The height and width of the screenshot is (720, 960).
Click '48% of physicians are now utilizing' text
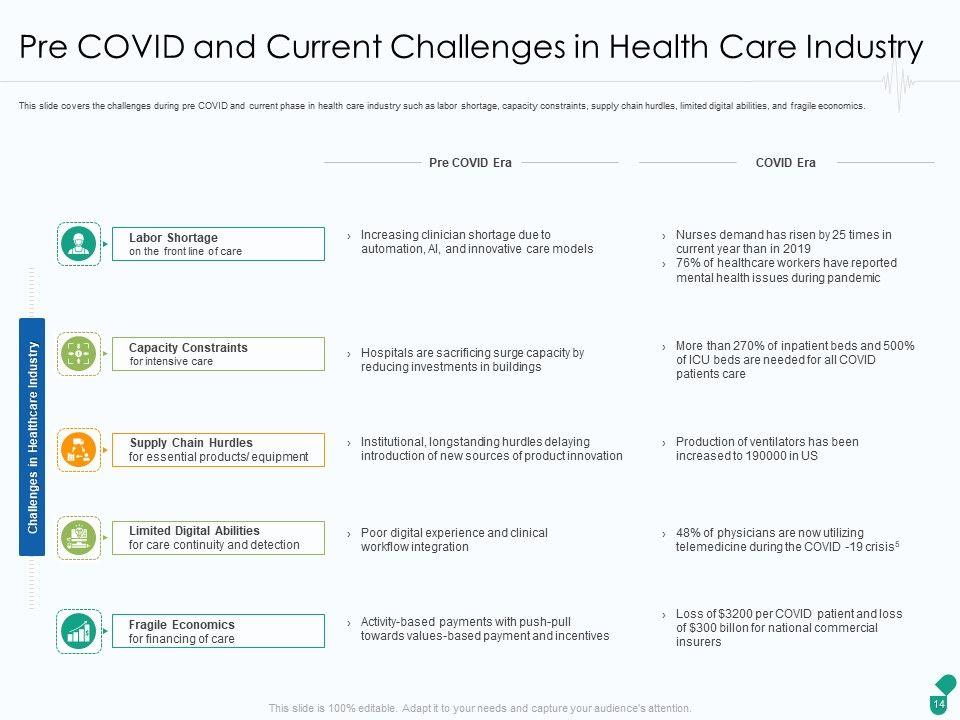pyautogui.click(x=787, y=539)
